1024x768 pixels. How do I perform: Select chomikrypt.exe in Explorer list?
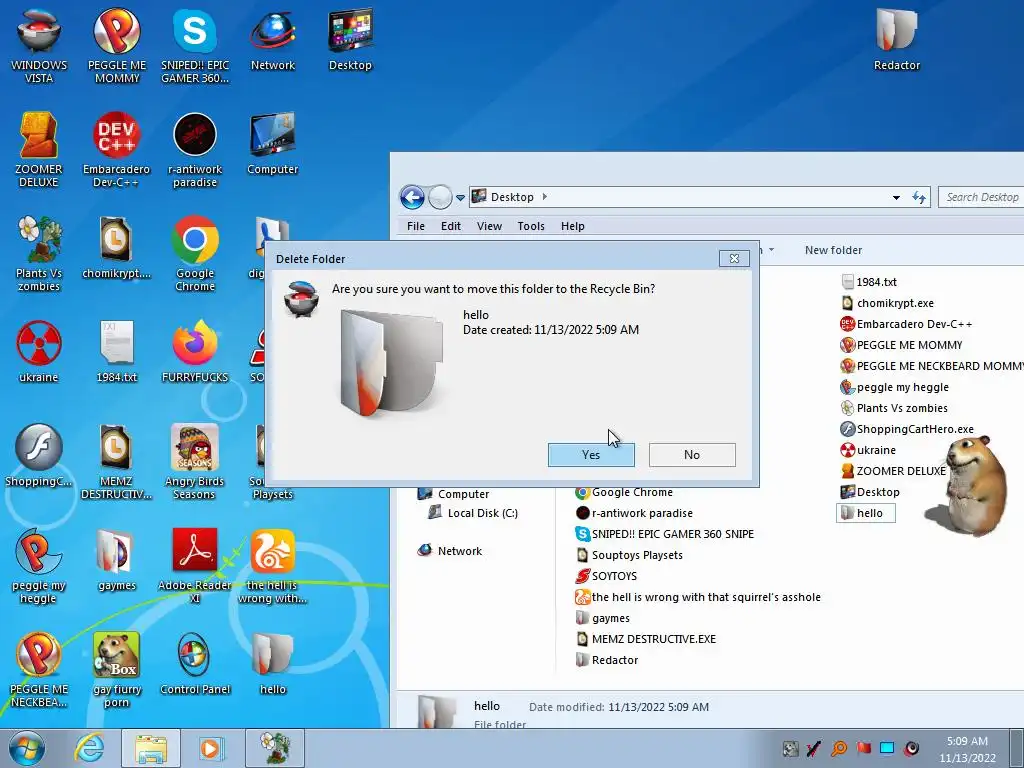887,303
